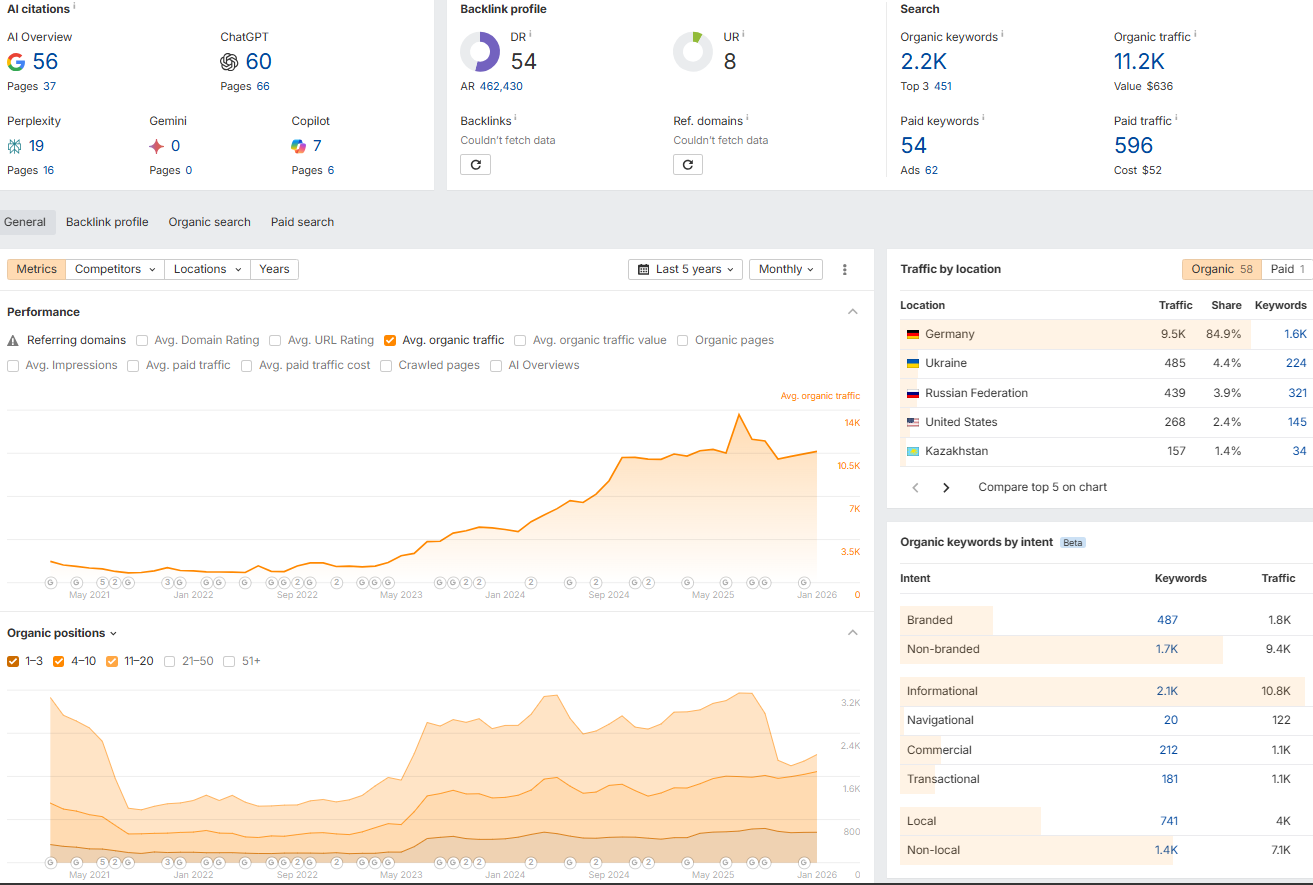Click the Backlinks refresh icon button

click(x=475, y=165)
